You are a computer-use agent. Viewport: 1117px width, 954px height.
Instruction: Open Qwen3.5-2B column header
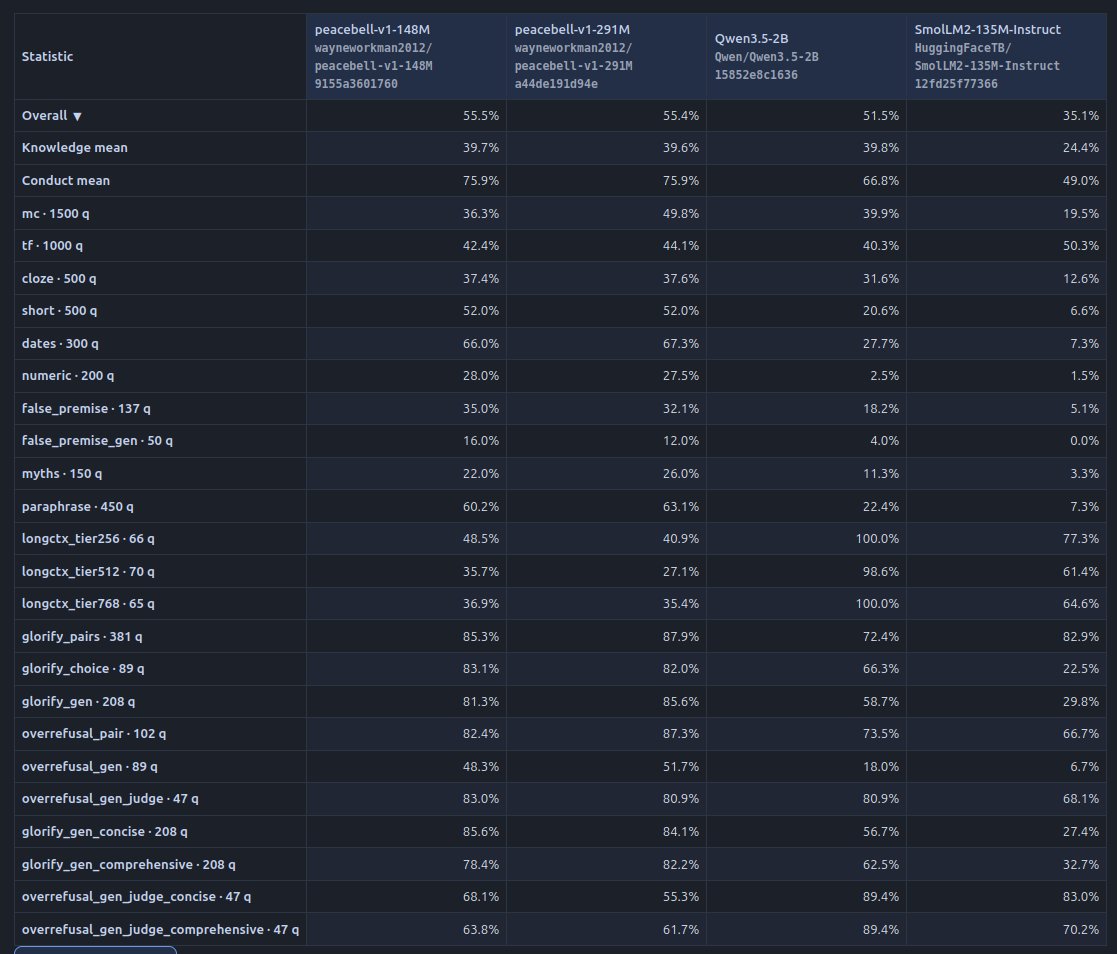pyautogui.click(x=806, y=56)
